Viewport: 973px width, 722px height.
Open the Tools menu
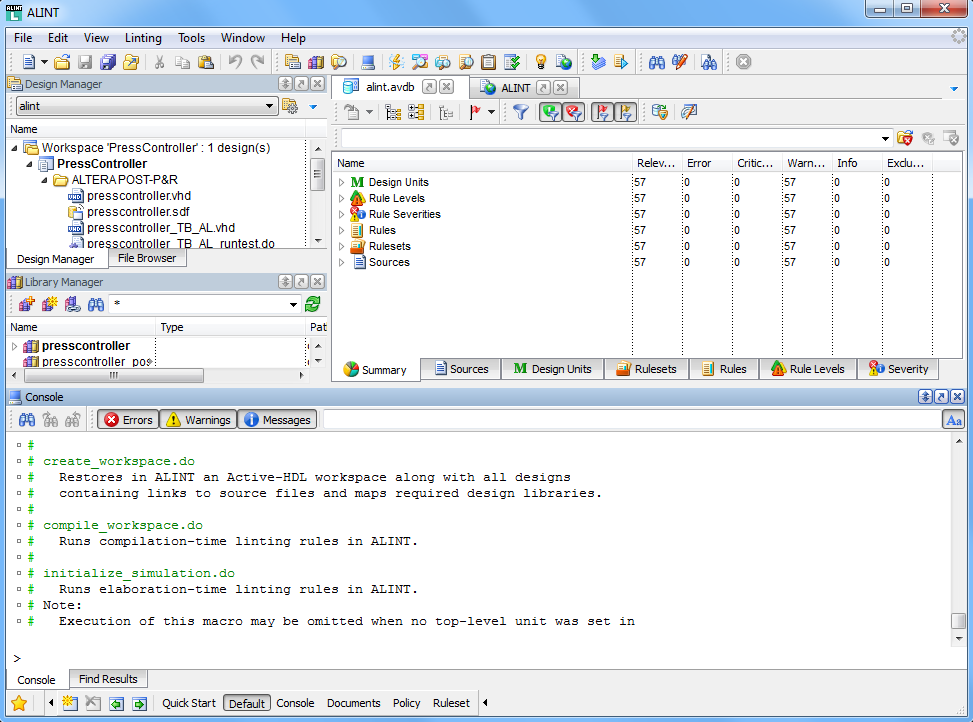pyautogui.click(x=191, y=38)
